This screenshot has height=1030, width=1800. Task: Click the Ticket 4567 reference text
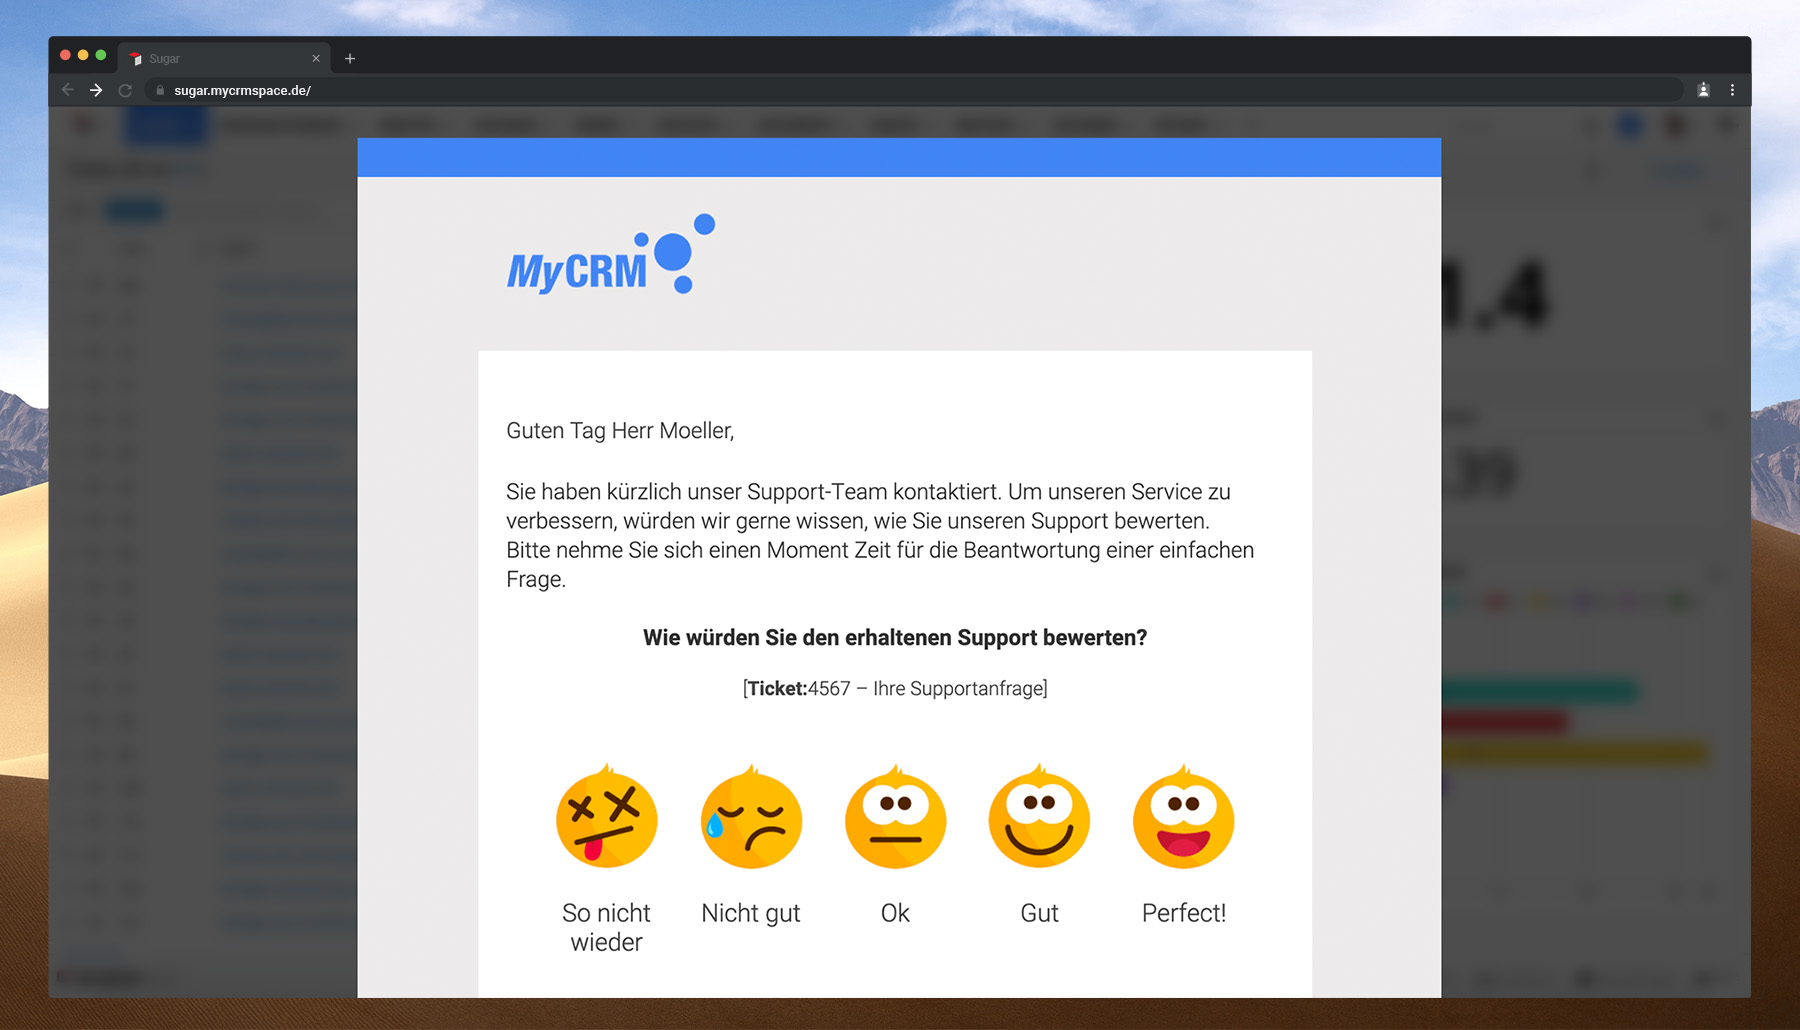point(895,688)
